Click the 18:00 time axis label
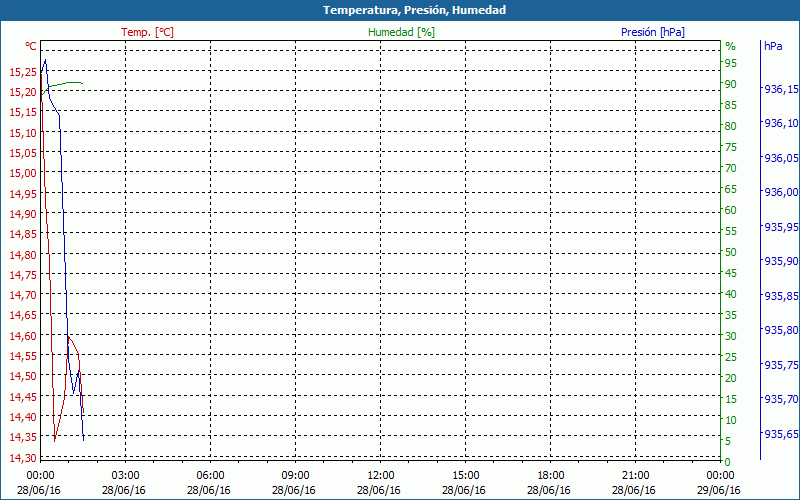 click(551, 476)
